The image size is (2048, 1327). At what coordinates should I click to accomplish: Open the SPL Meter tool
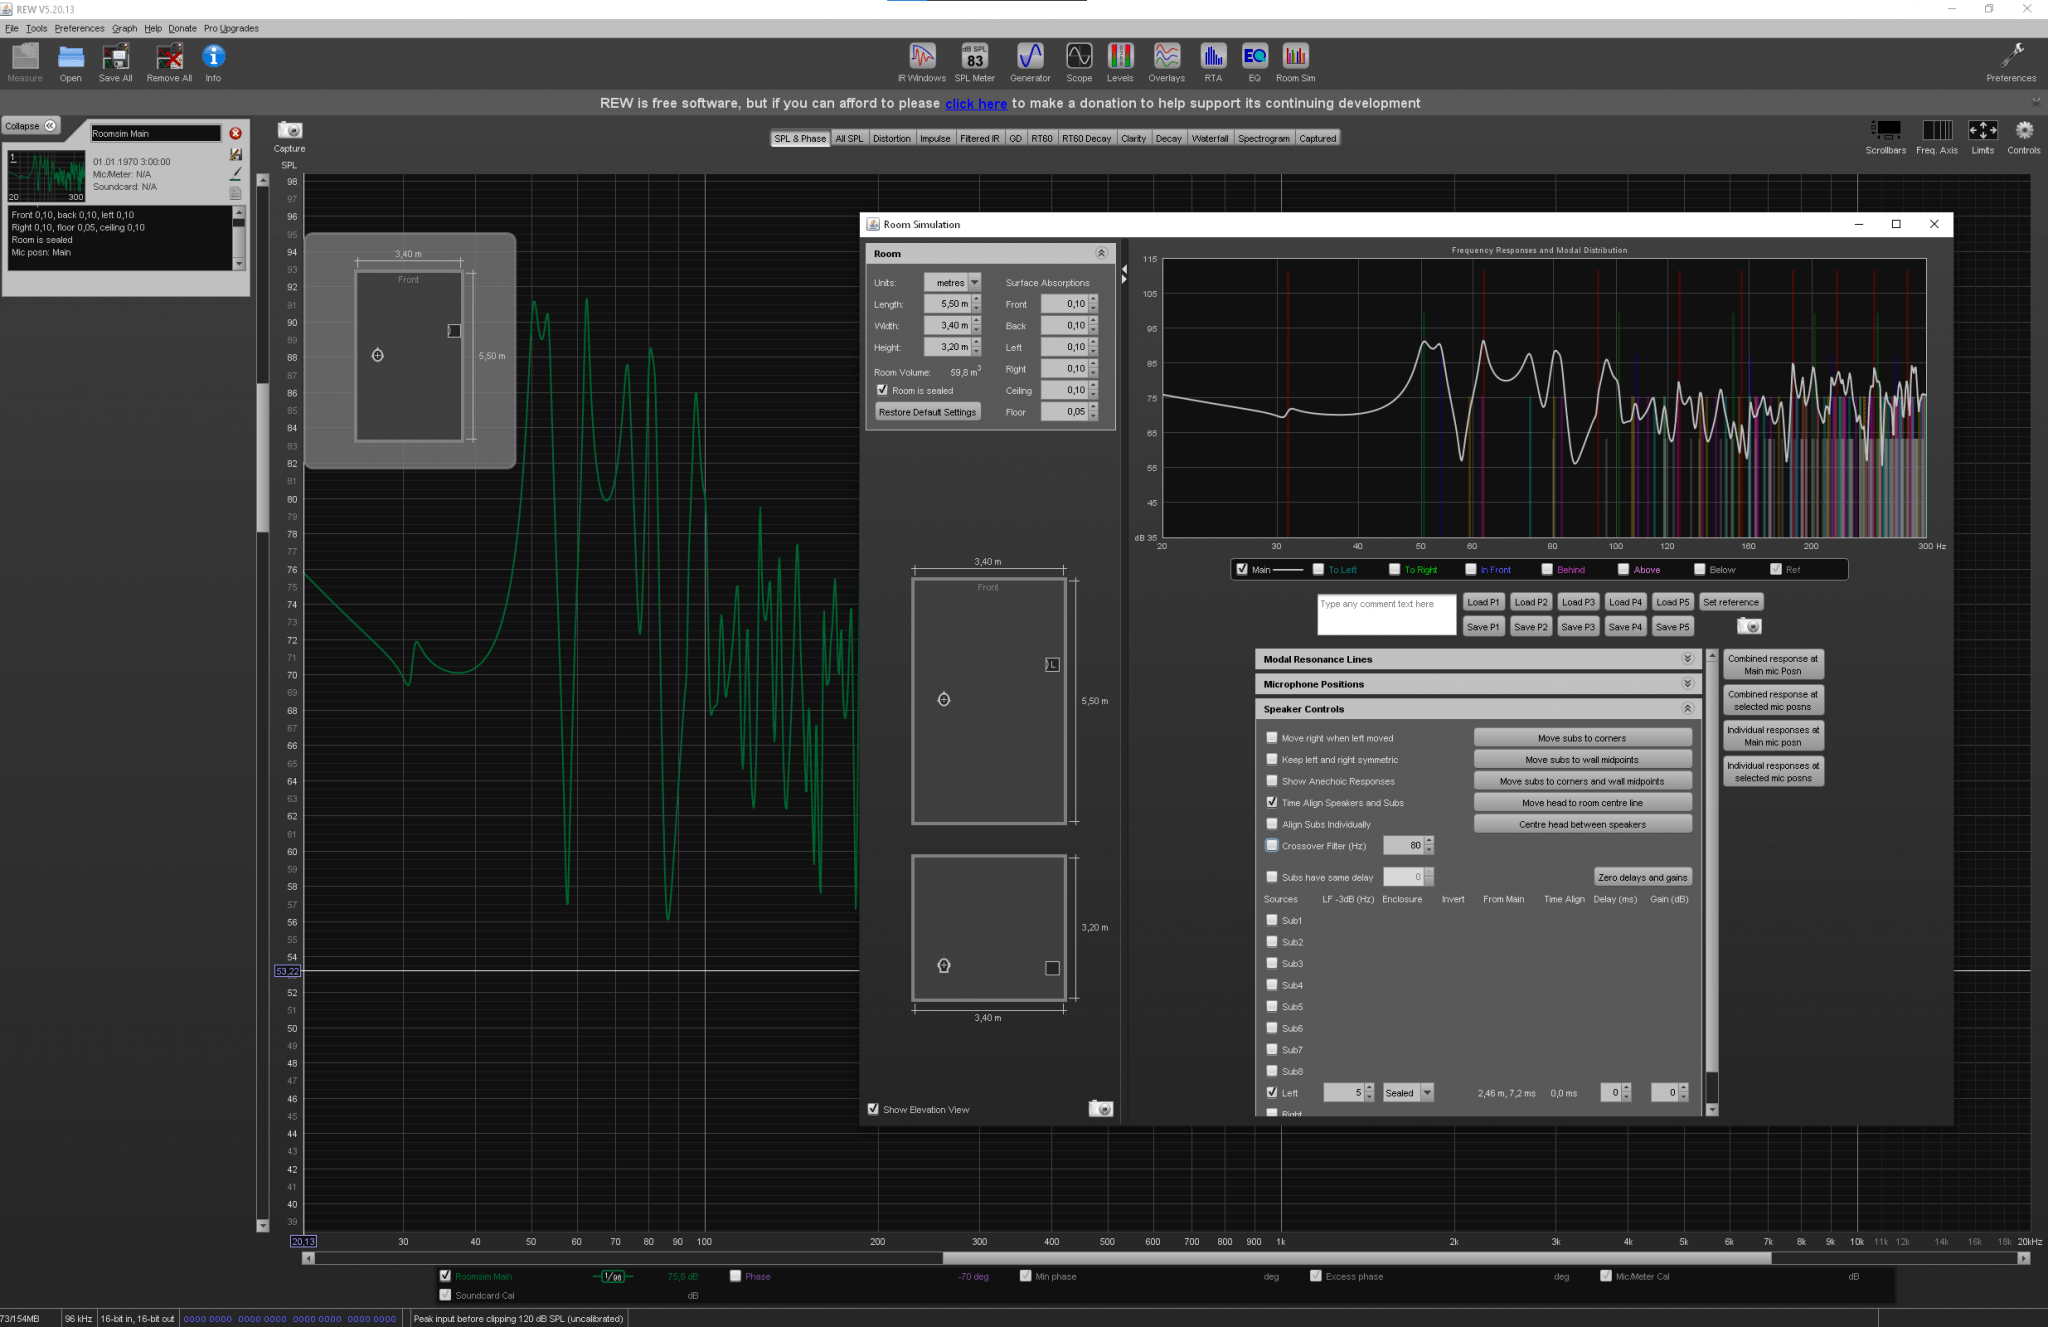click(974, 63)
